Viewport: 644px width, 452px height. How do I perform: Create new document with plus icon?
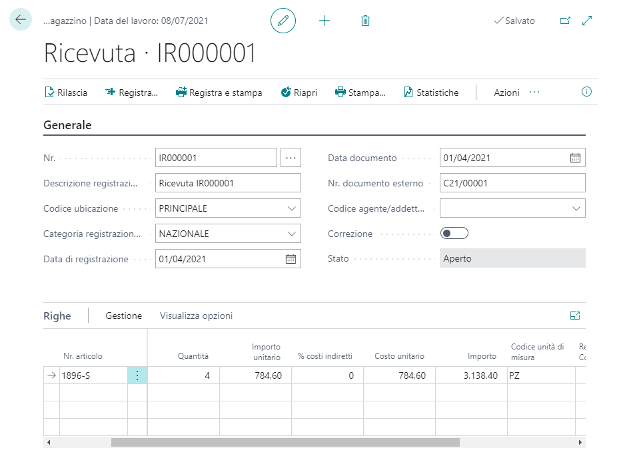click(324, 21)
